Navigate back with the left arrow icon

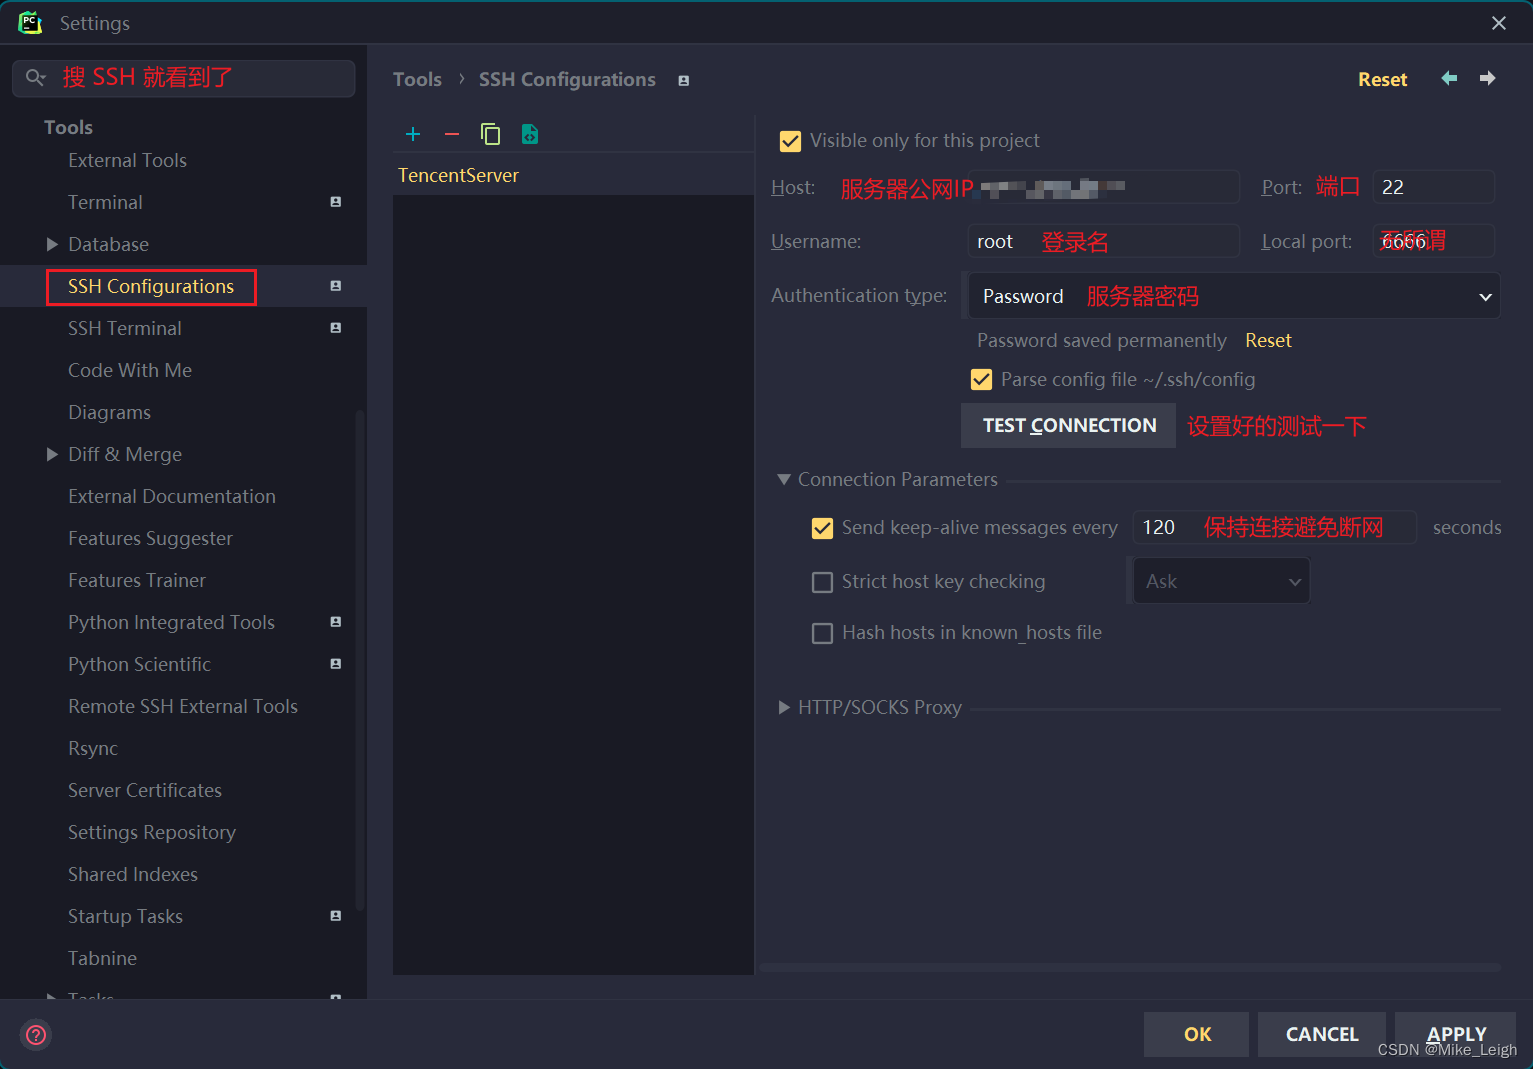(x=1449, y=78)
